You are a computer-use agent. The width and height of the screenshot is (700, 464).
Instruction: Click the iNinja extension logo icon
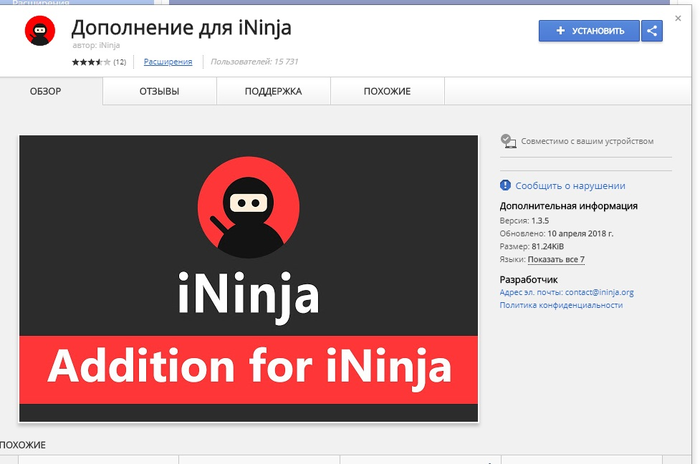tap(40, 30)
